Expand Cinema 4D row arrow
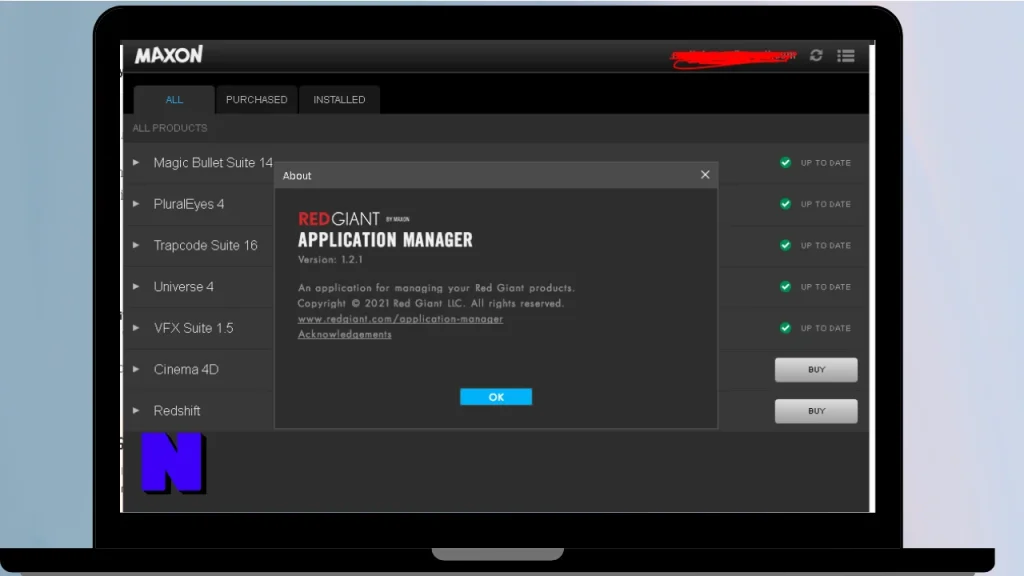 [x=136, y=370]
